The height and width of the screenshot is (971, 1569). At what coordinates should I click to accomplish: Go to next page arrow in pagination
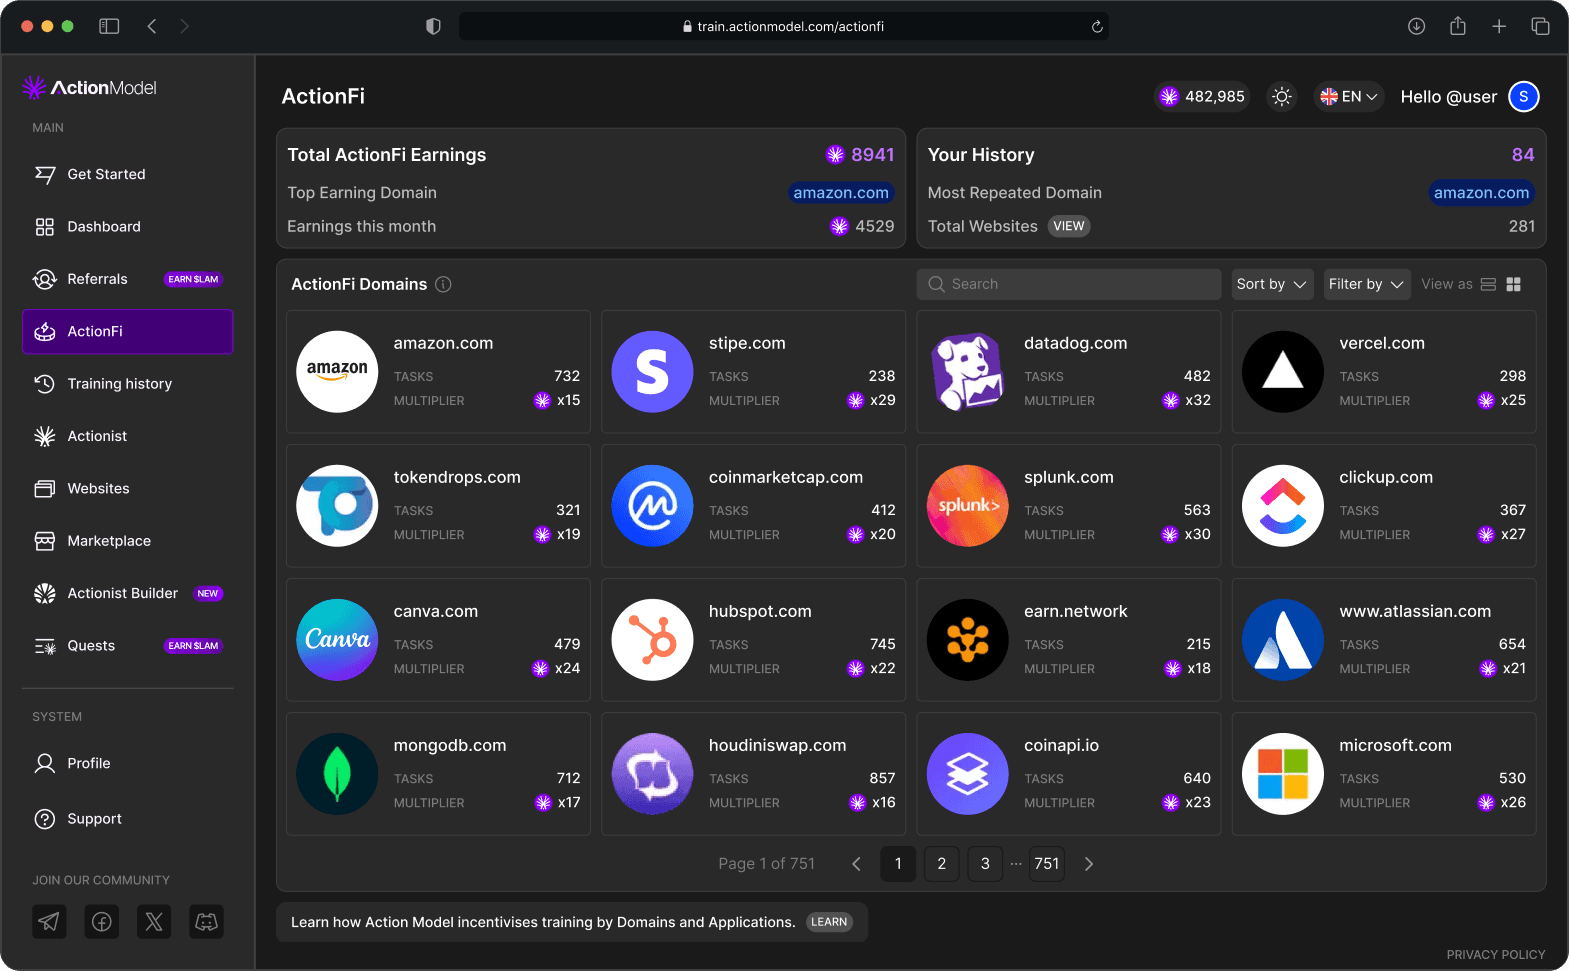(1089, 864)
